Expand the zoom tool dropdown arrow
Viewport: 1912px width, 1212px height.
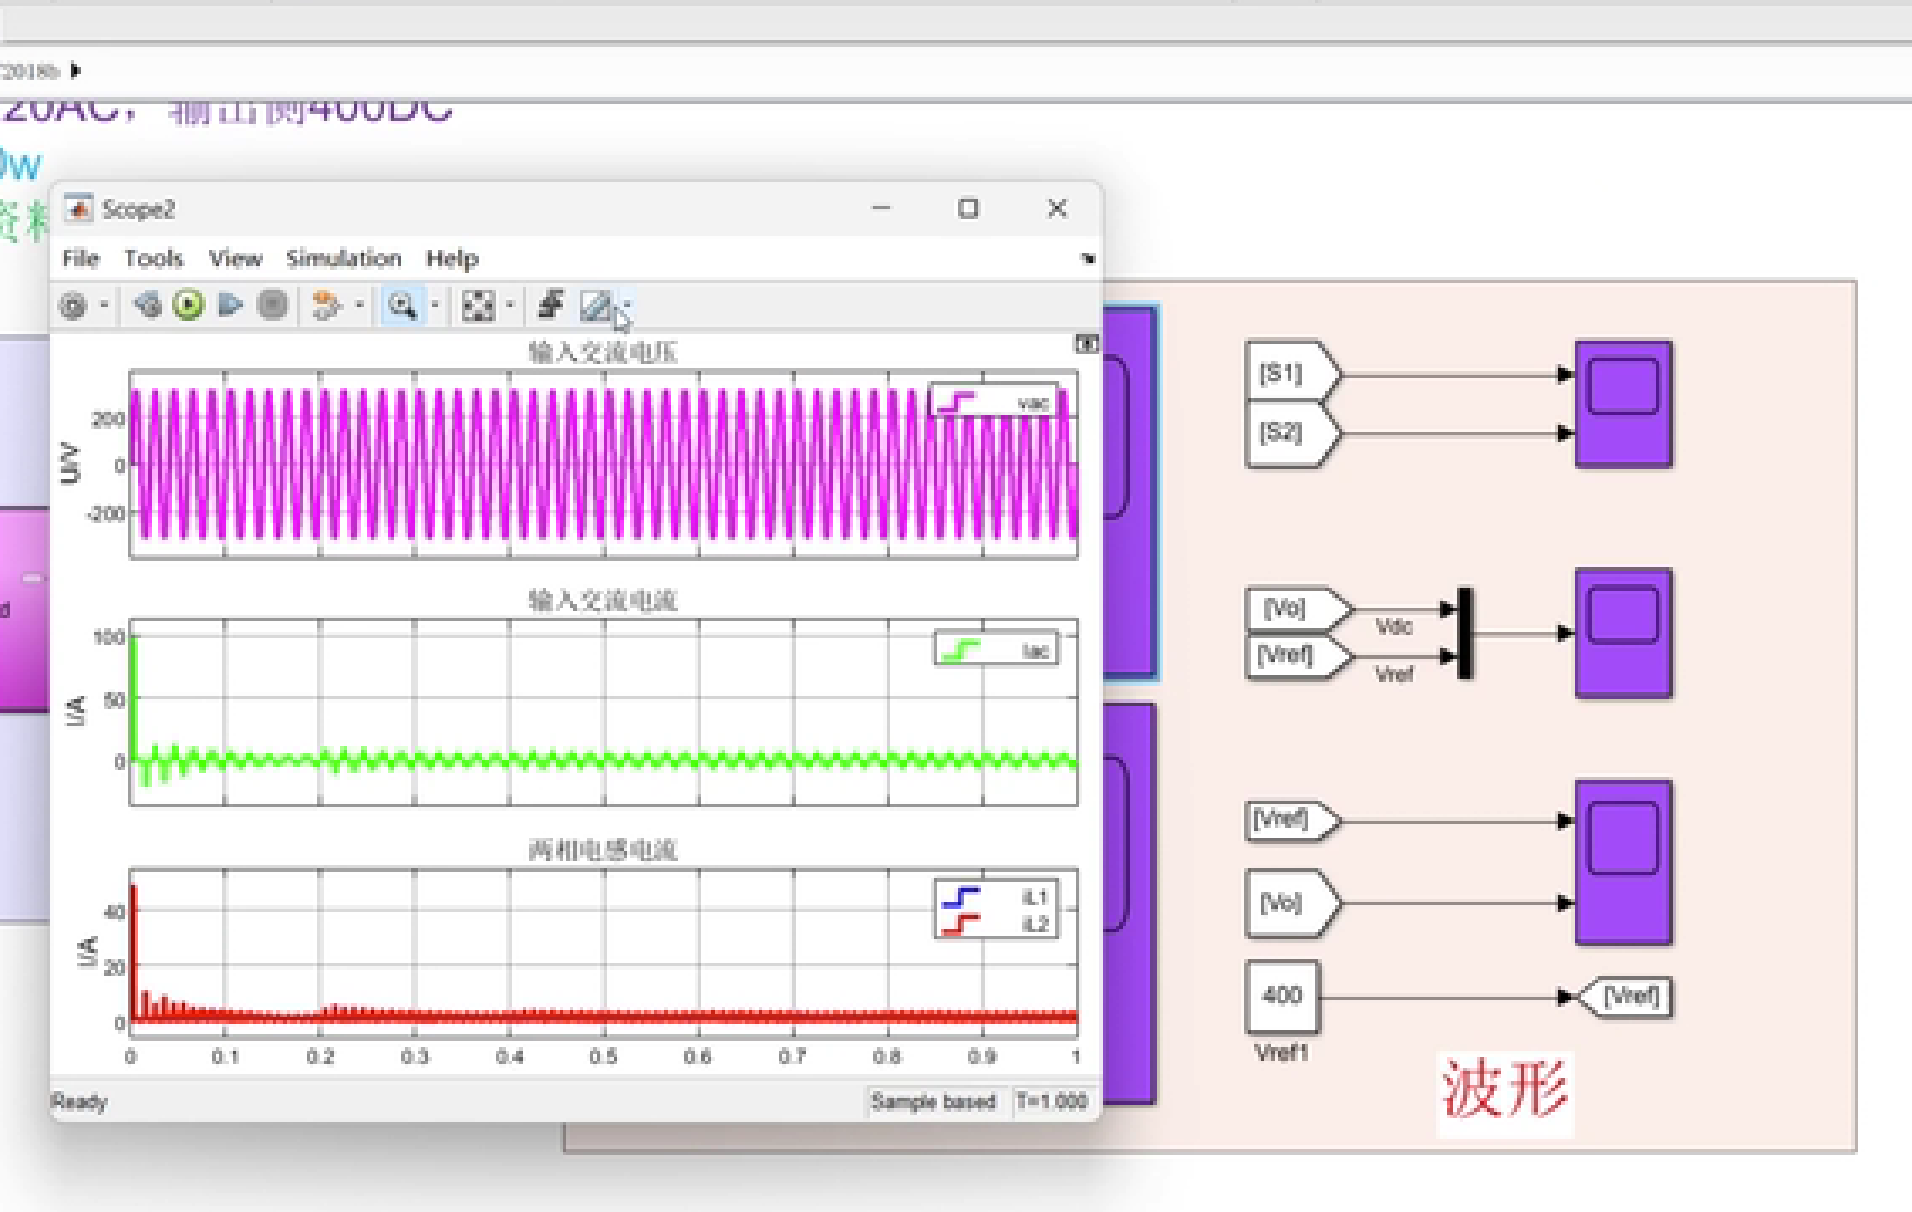point(434,305)
